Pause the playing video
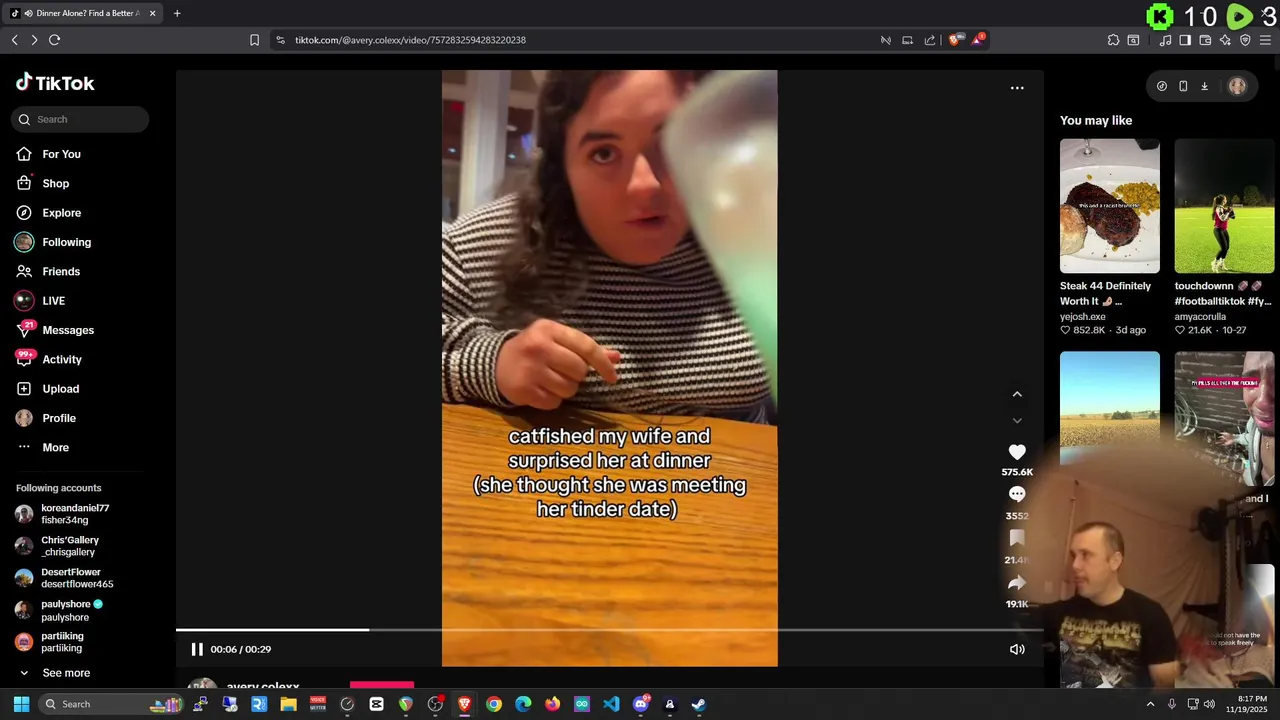1280x720 pixels. [x=197, y=649]
